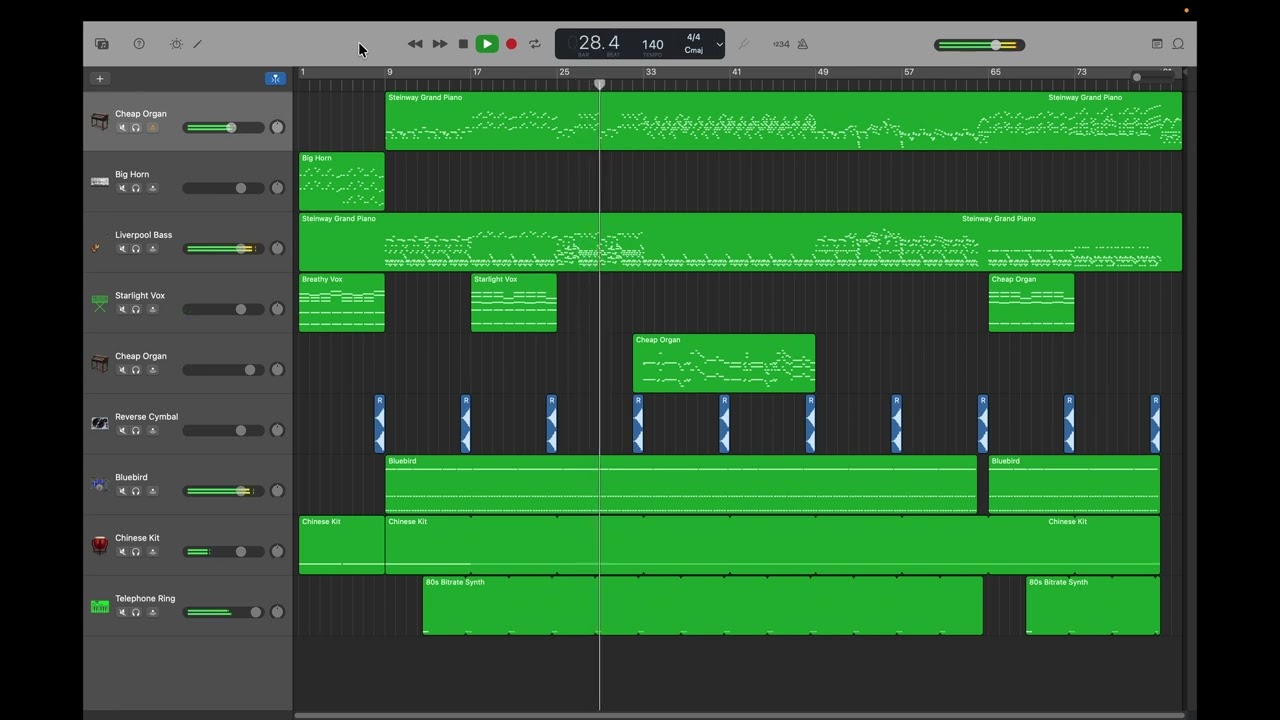Add a new track with plus button
Screen dimensions: 1280x720
point(99,78)
